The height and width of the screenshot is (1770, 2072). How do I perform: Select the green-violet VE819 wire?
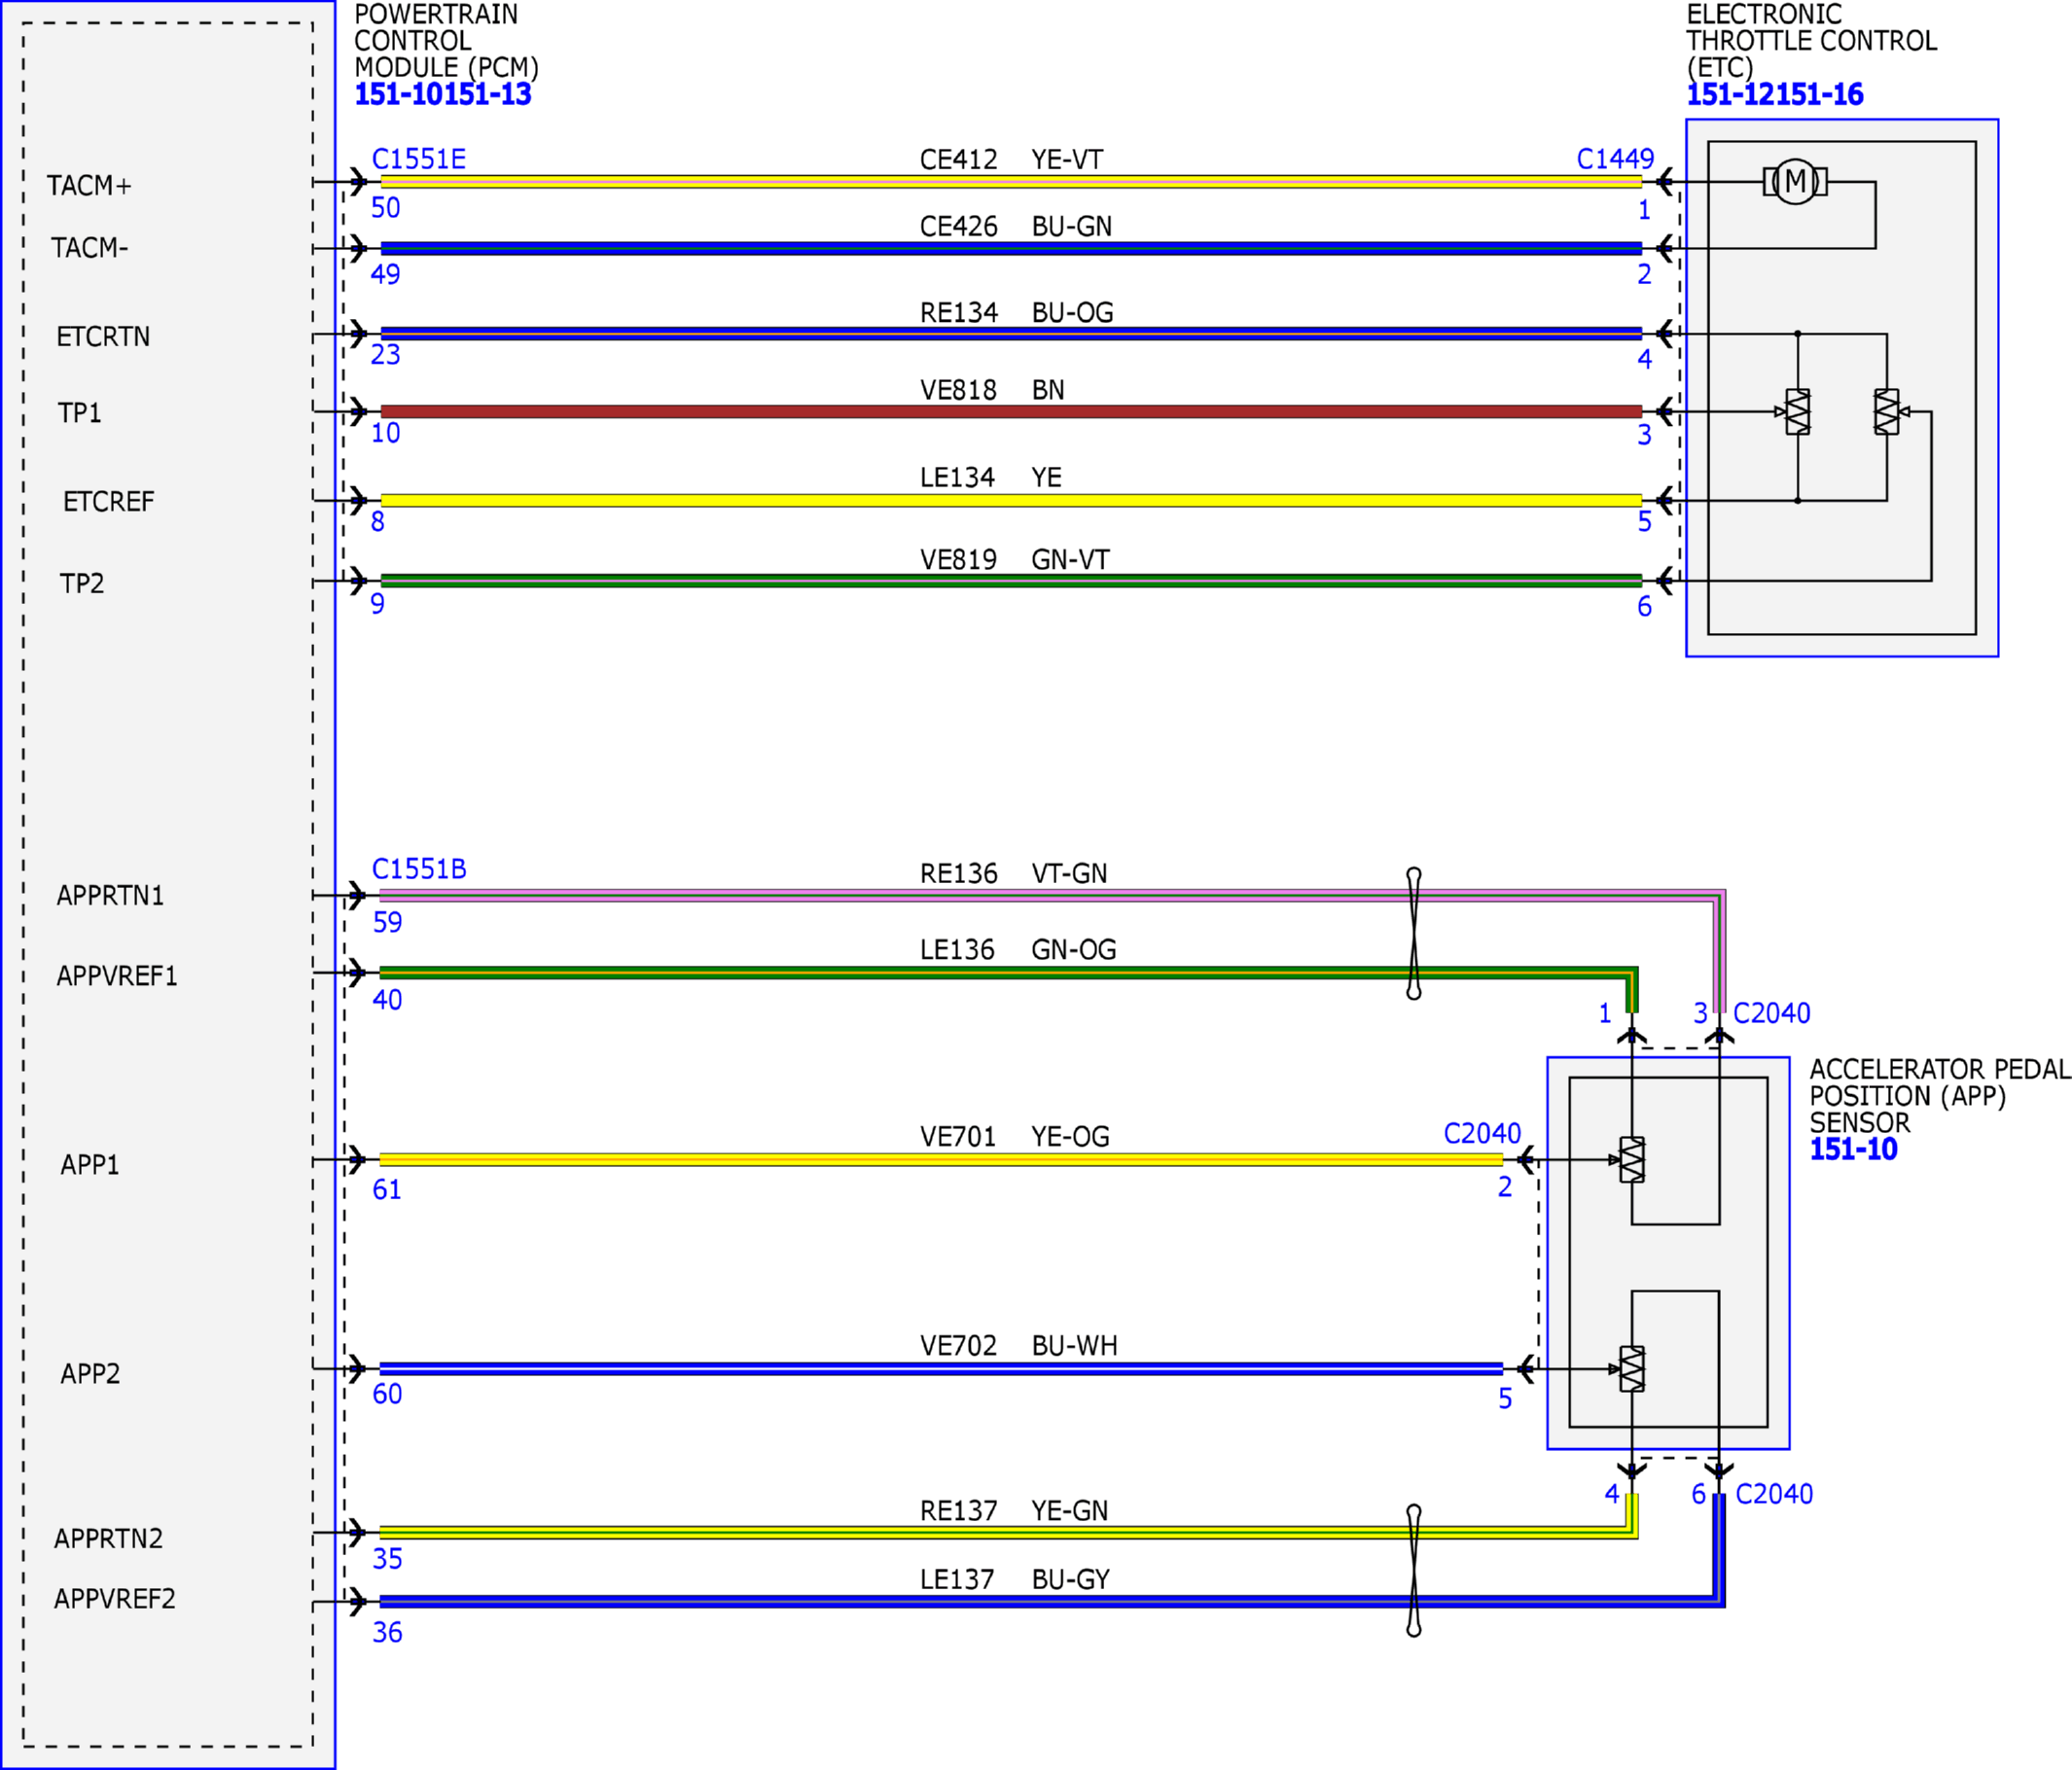tap(1011, 580)
